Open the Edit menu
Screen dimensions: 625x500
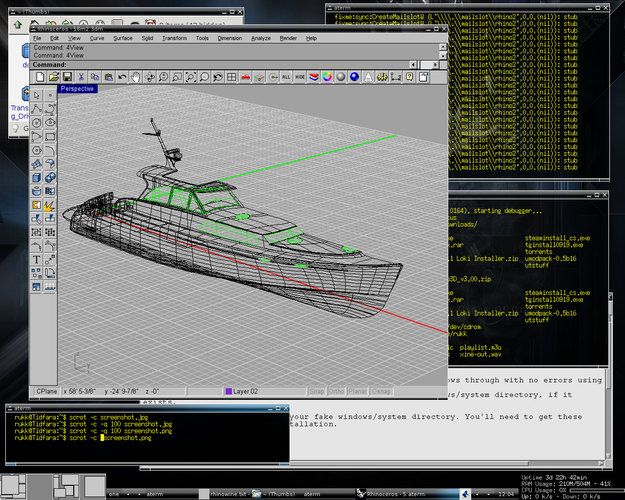tap(55, 38)
